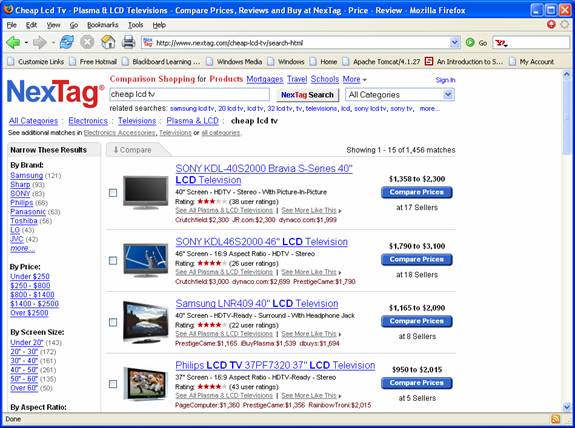The width and height of the screenshot is (575, 428).
Task: Click the cheap lcd tv search field
Action: [x=190, y=95]
